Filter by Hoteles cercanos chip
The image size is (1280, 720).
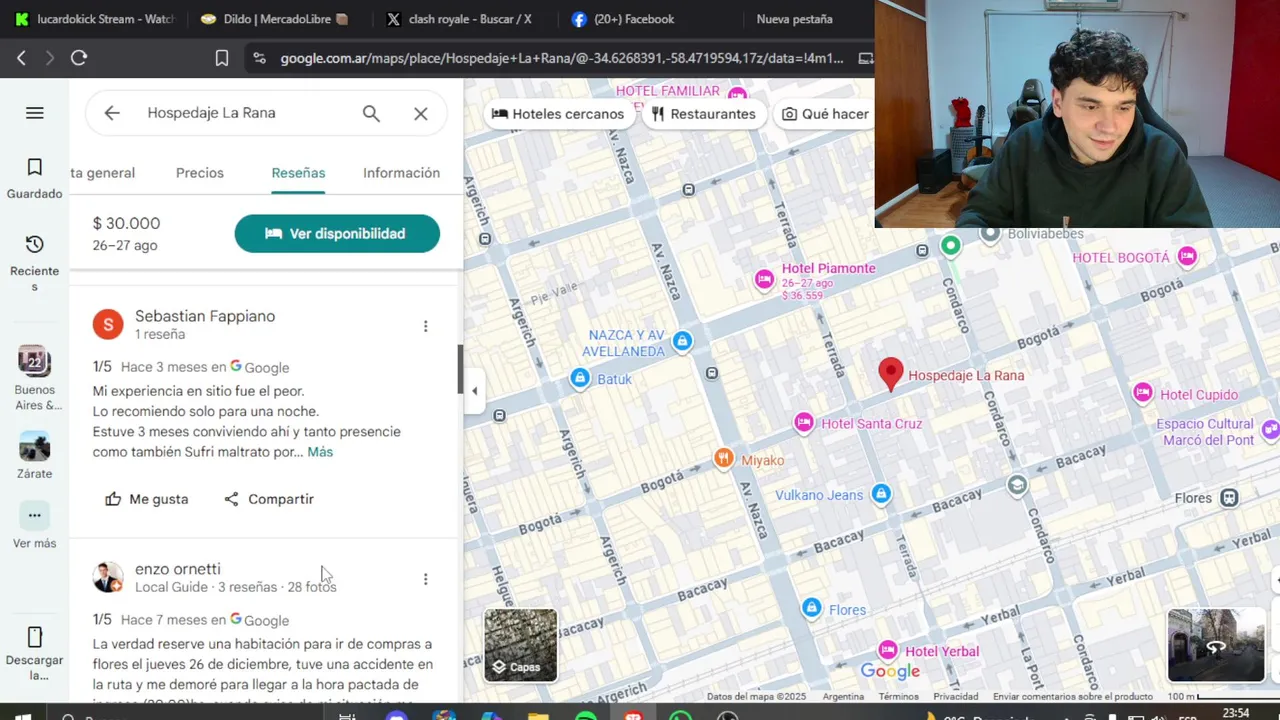pos(558,114)
